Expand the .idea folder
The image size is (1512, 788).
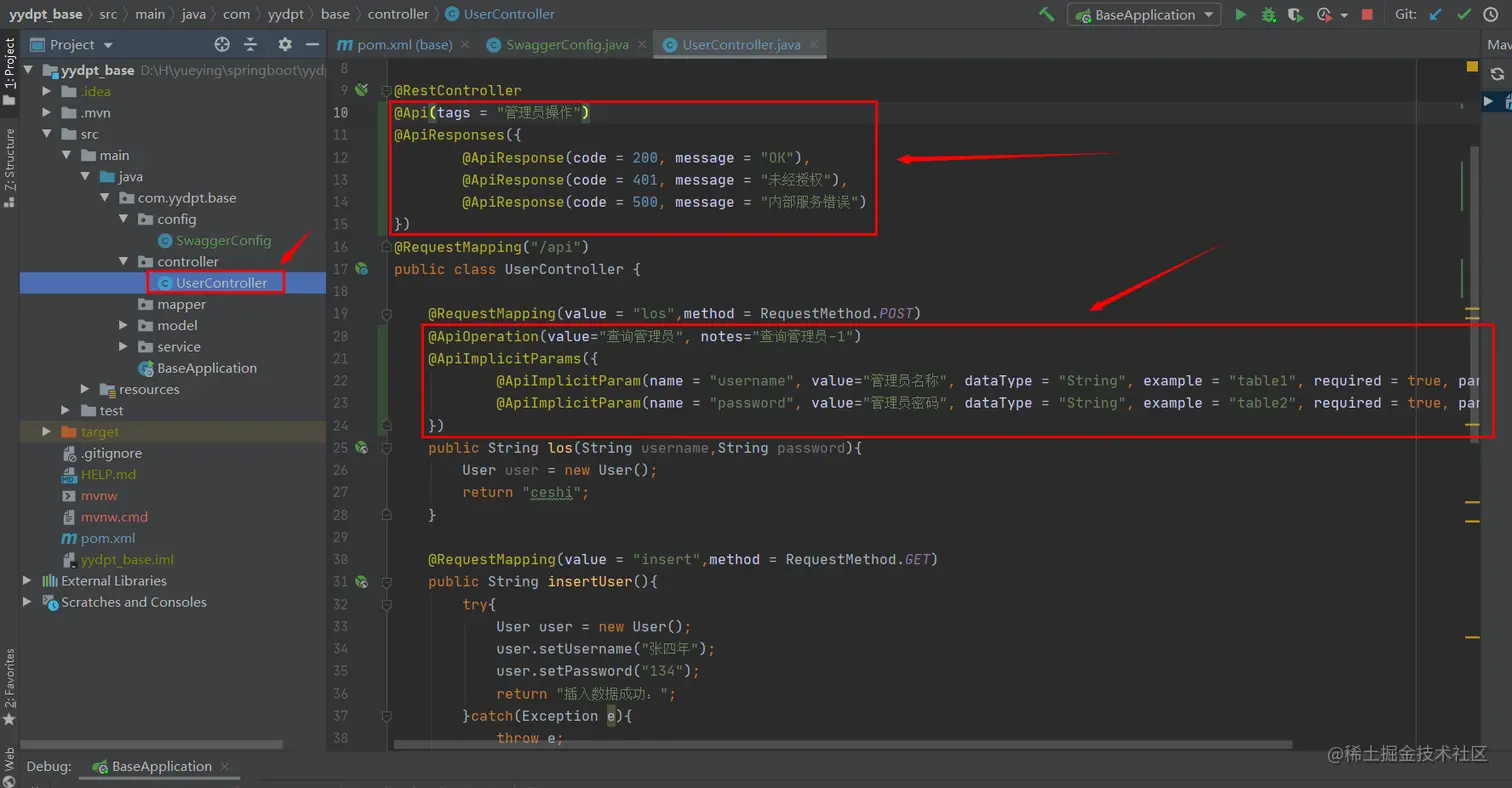(x=47, y=91)
